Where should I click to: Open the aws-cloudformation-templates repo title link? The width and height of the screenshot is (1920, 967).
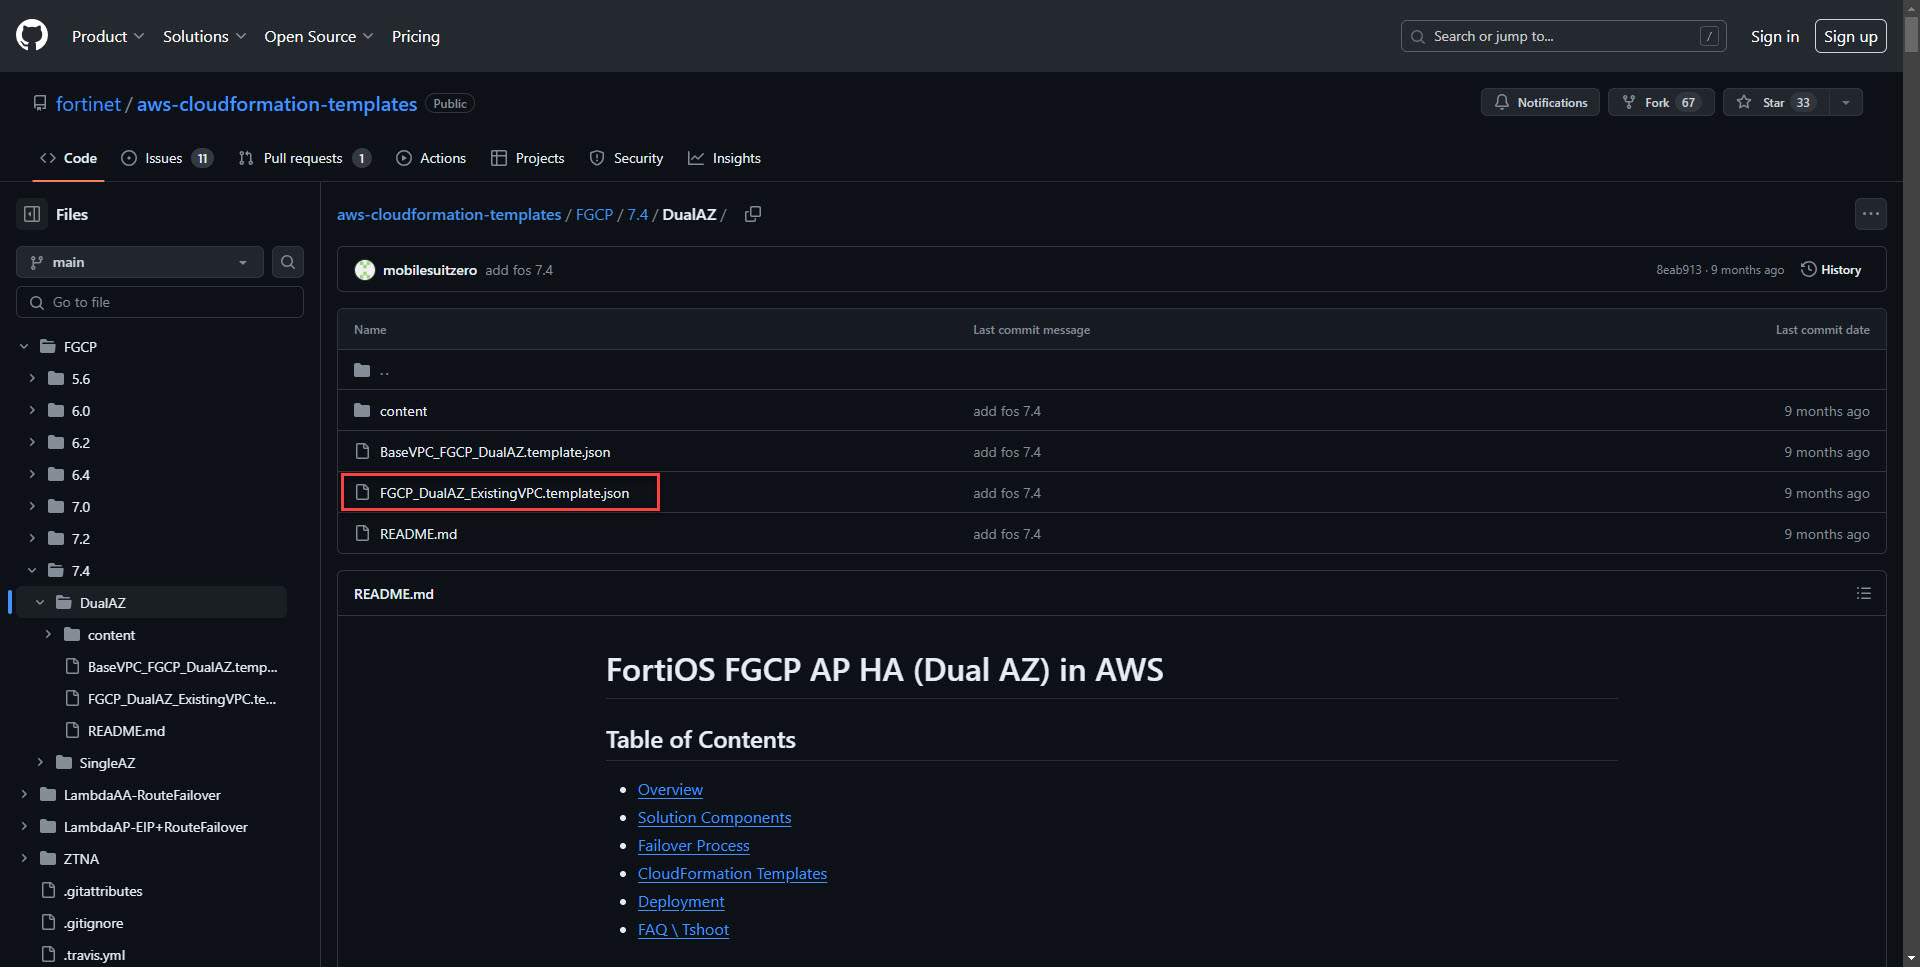coord(277,104)
